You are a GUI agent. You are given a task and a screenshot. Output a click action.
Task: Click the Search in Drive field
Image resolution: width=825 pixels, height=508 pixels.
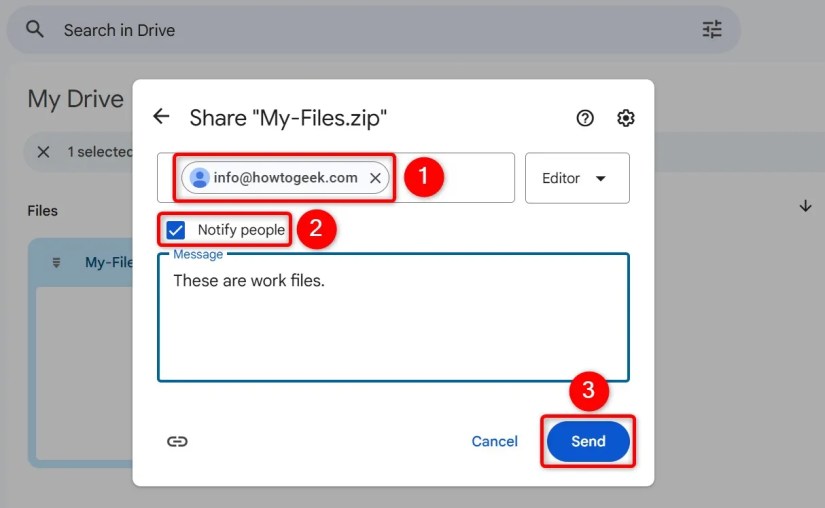pyautogui.click(x=374, y=30)
